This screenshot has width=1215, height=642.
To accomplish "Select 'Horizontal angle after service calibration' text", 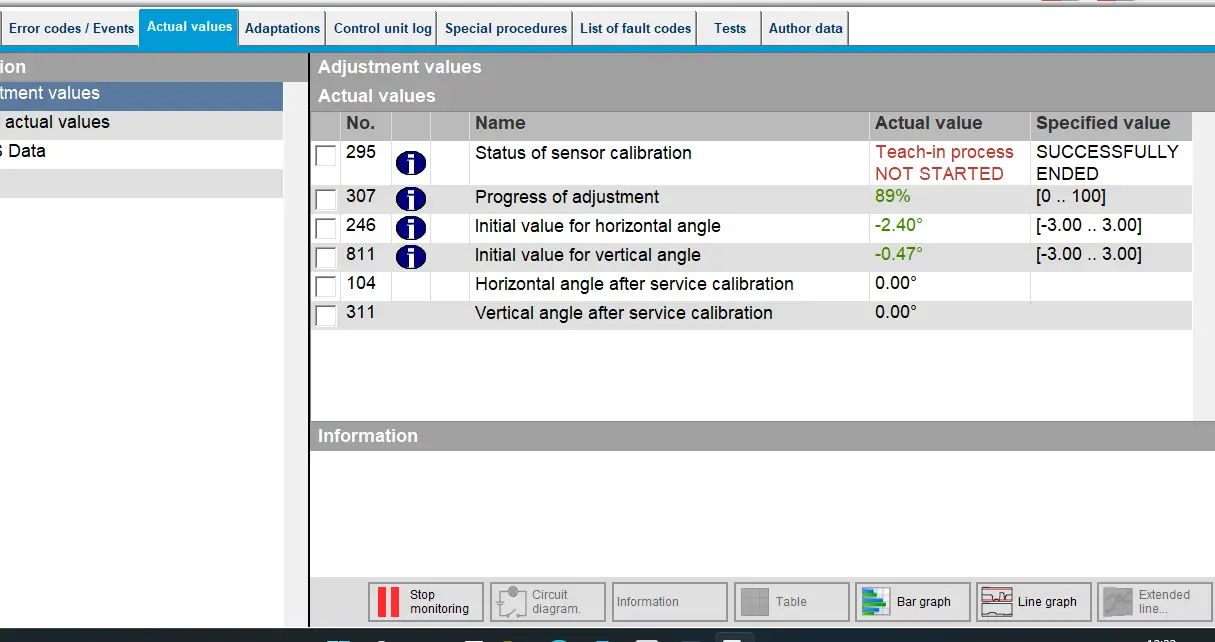I will (634, 284).
